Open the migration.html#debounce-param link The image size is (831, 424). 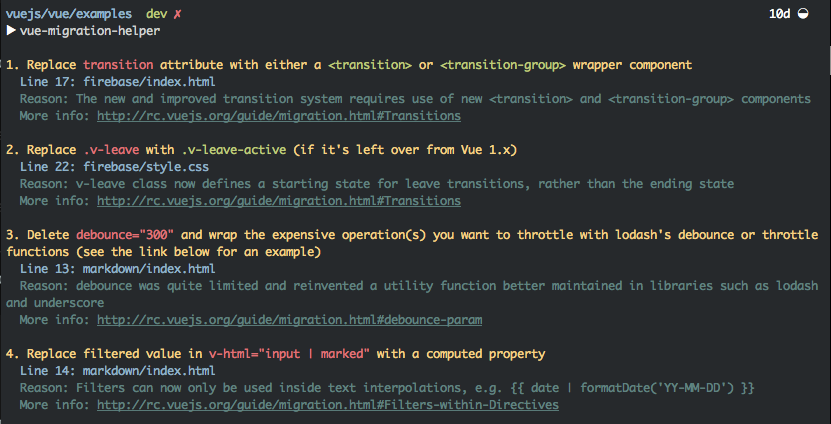pyautogui.click(x=289, y=320)
